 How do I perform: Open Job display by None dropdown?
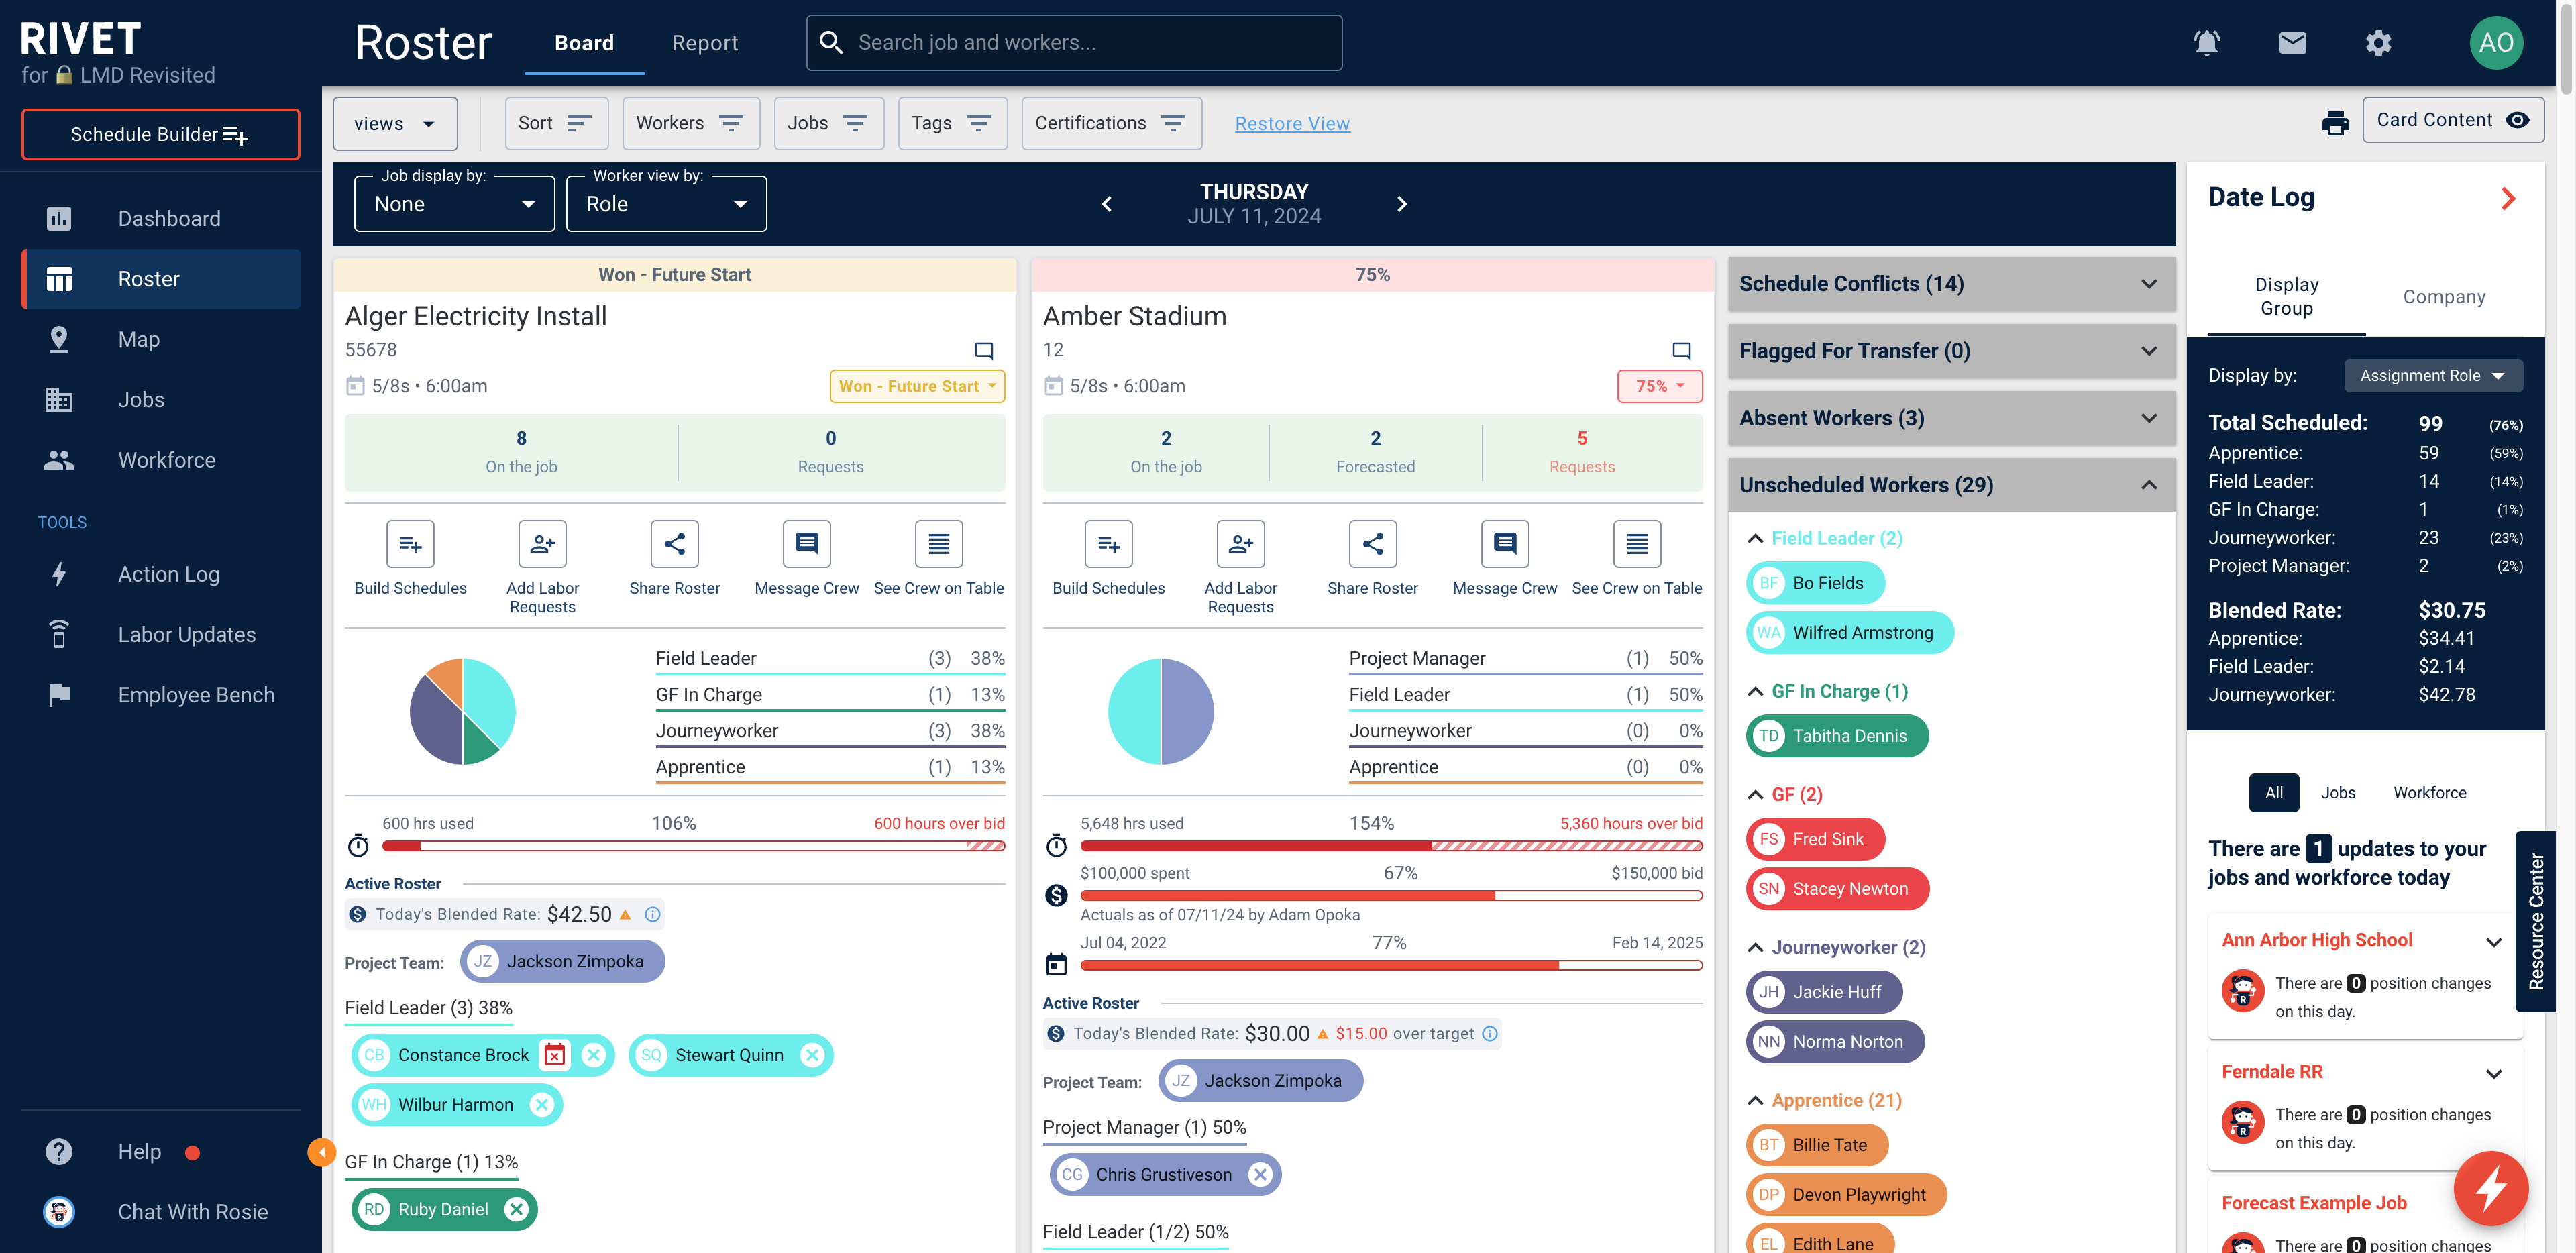pos(454,204)
